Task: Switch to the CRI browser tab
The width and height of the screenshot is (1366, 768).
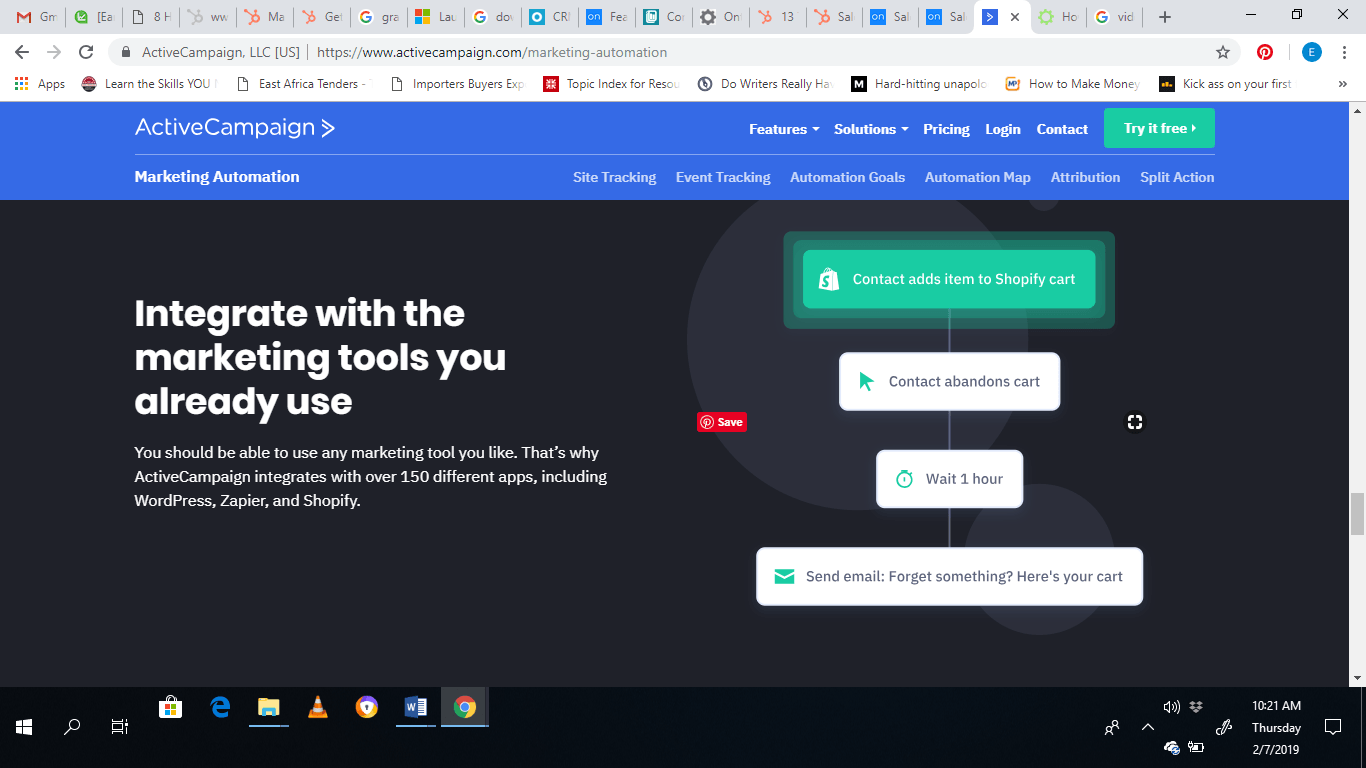Action: [550, 17]
